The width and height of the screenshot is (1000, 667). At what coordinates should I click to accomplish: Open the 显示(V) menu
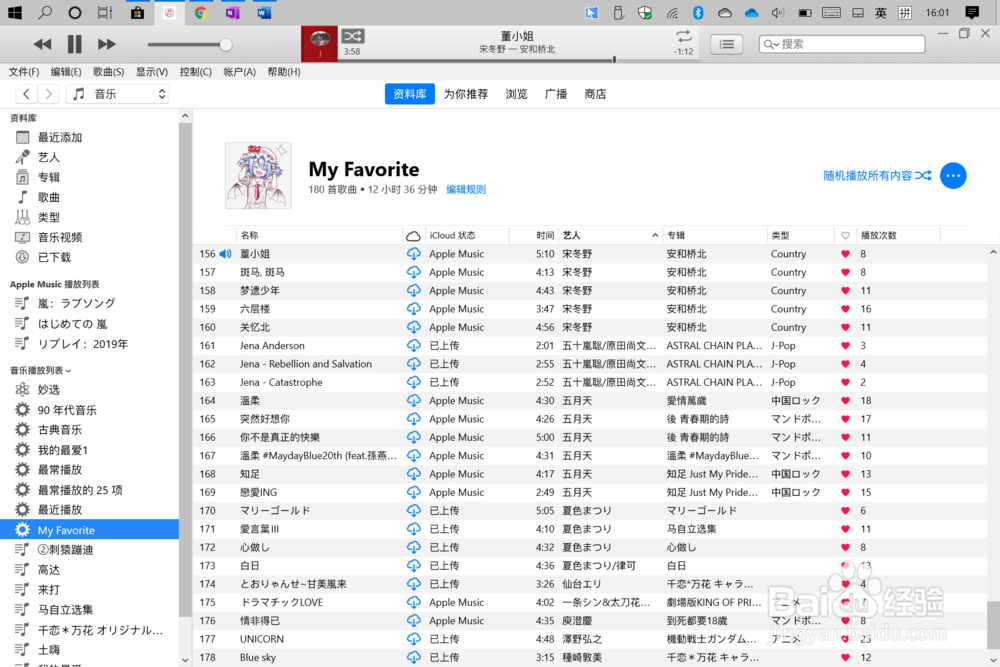click(152, 71)
